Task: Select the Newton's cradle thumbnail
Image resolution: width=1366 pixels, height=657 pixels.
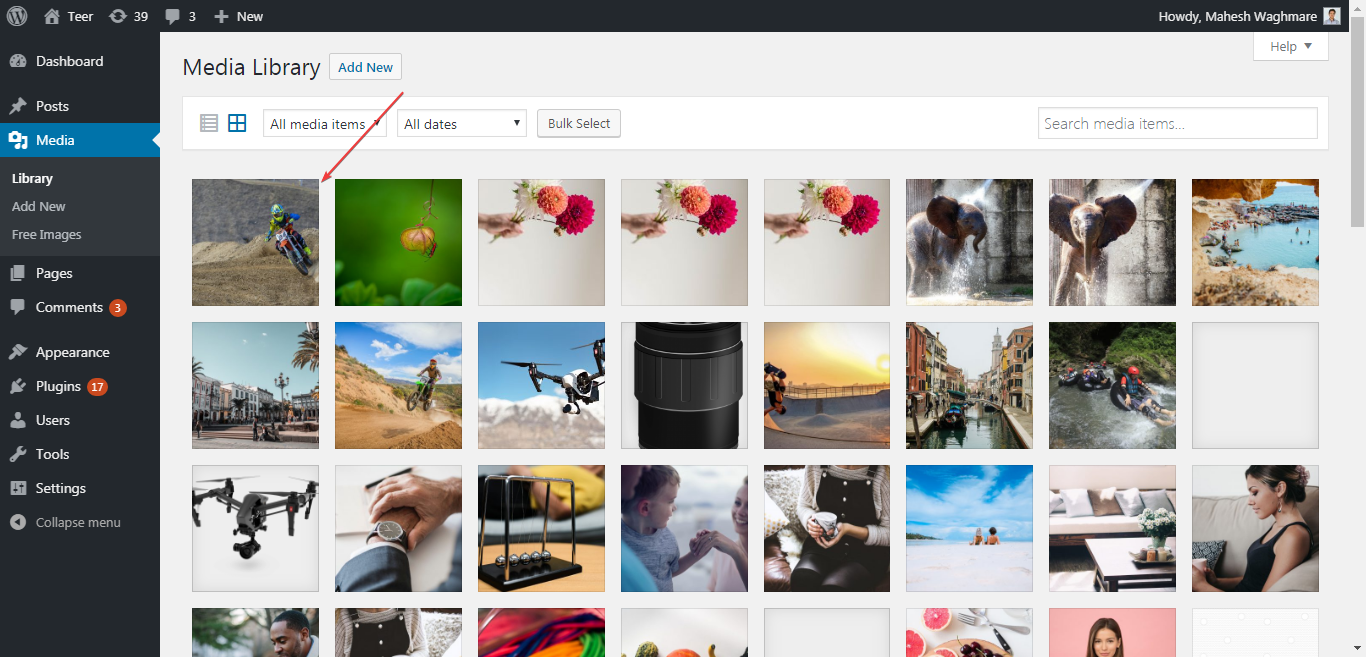Action: click(x=541, y=528)
